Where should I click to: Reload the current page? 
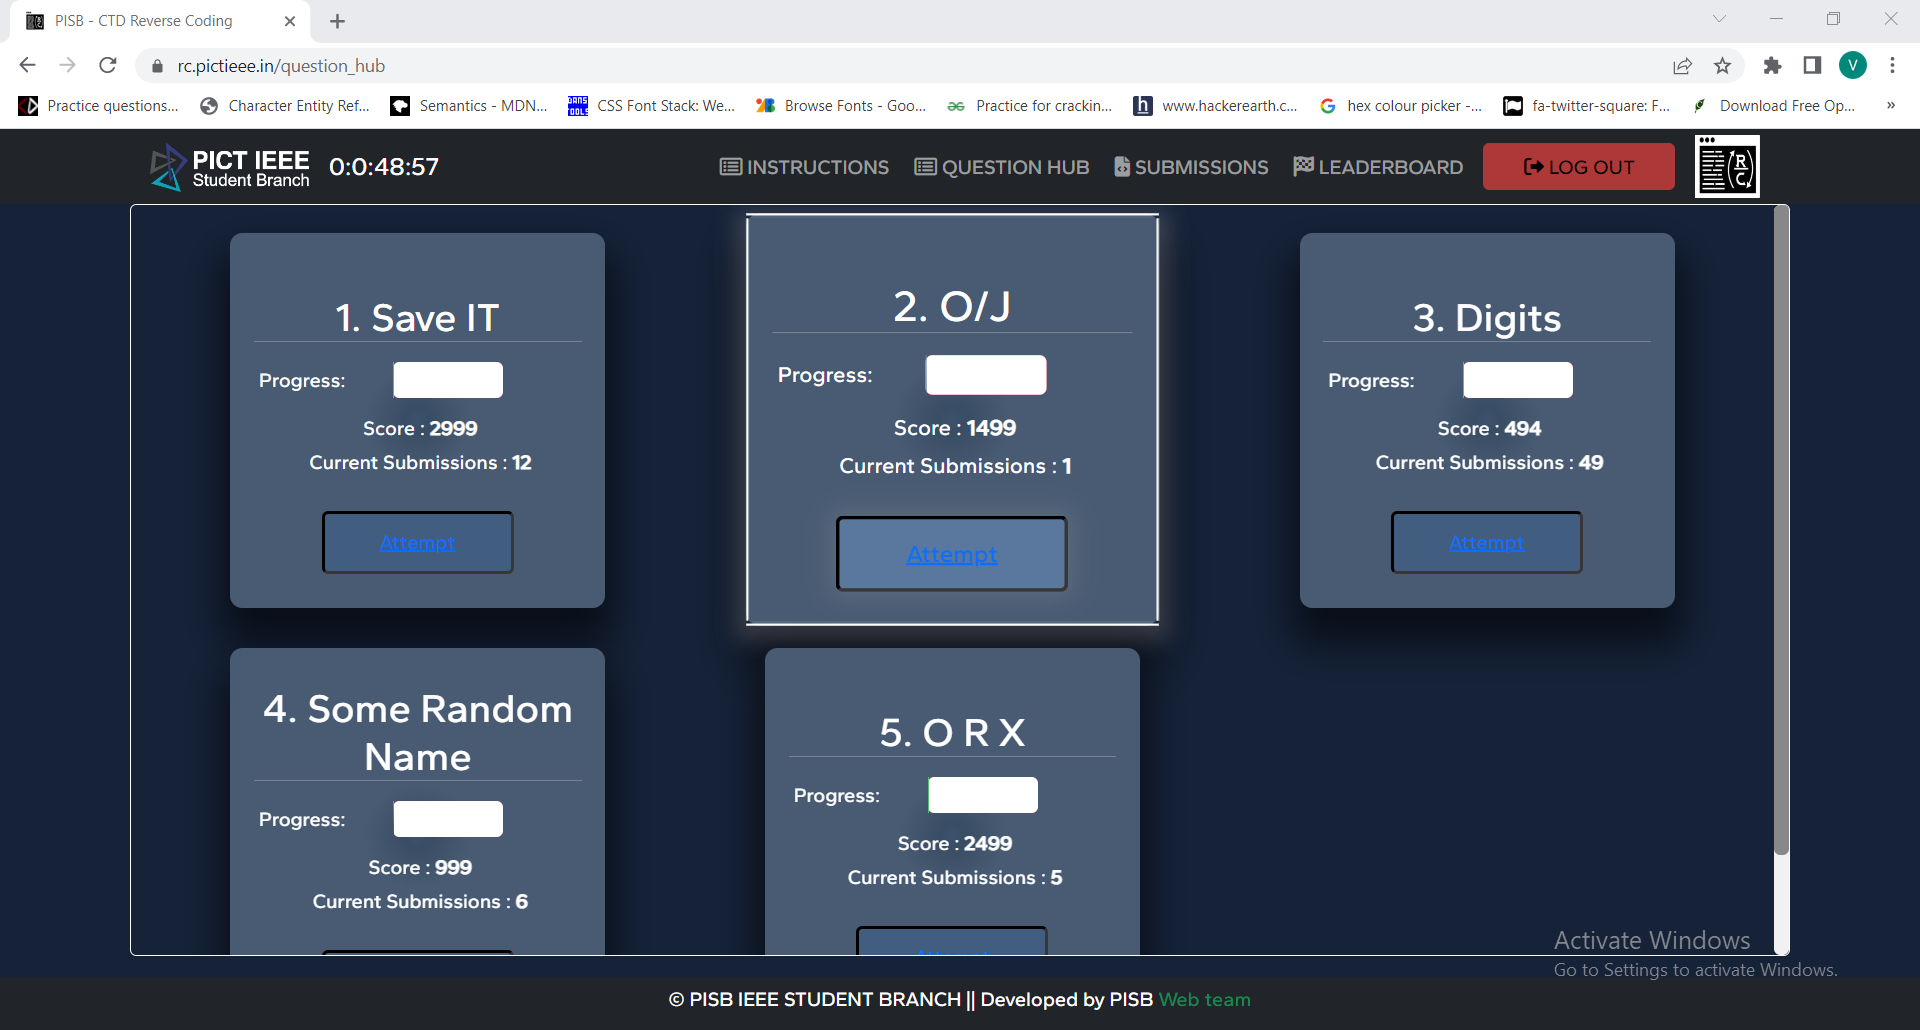tap(108, 65)
